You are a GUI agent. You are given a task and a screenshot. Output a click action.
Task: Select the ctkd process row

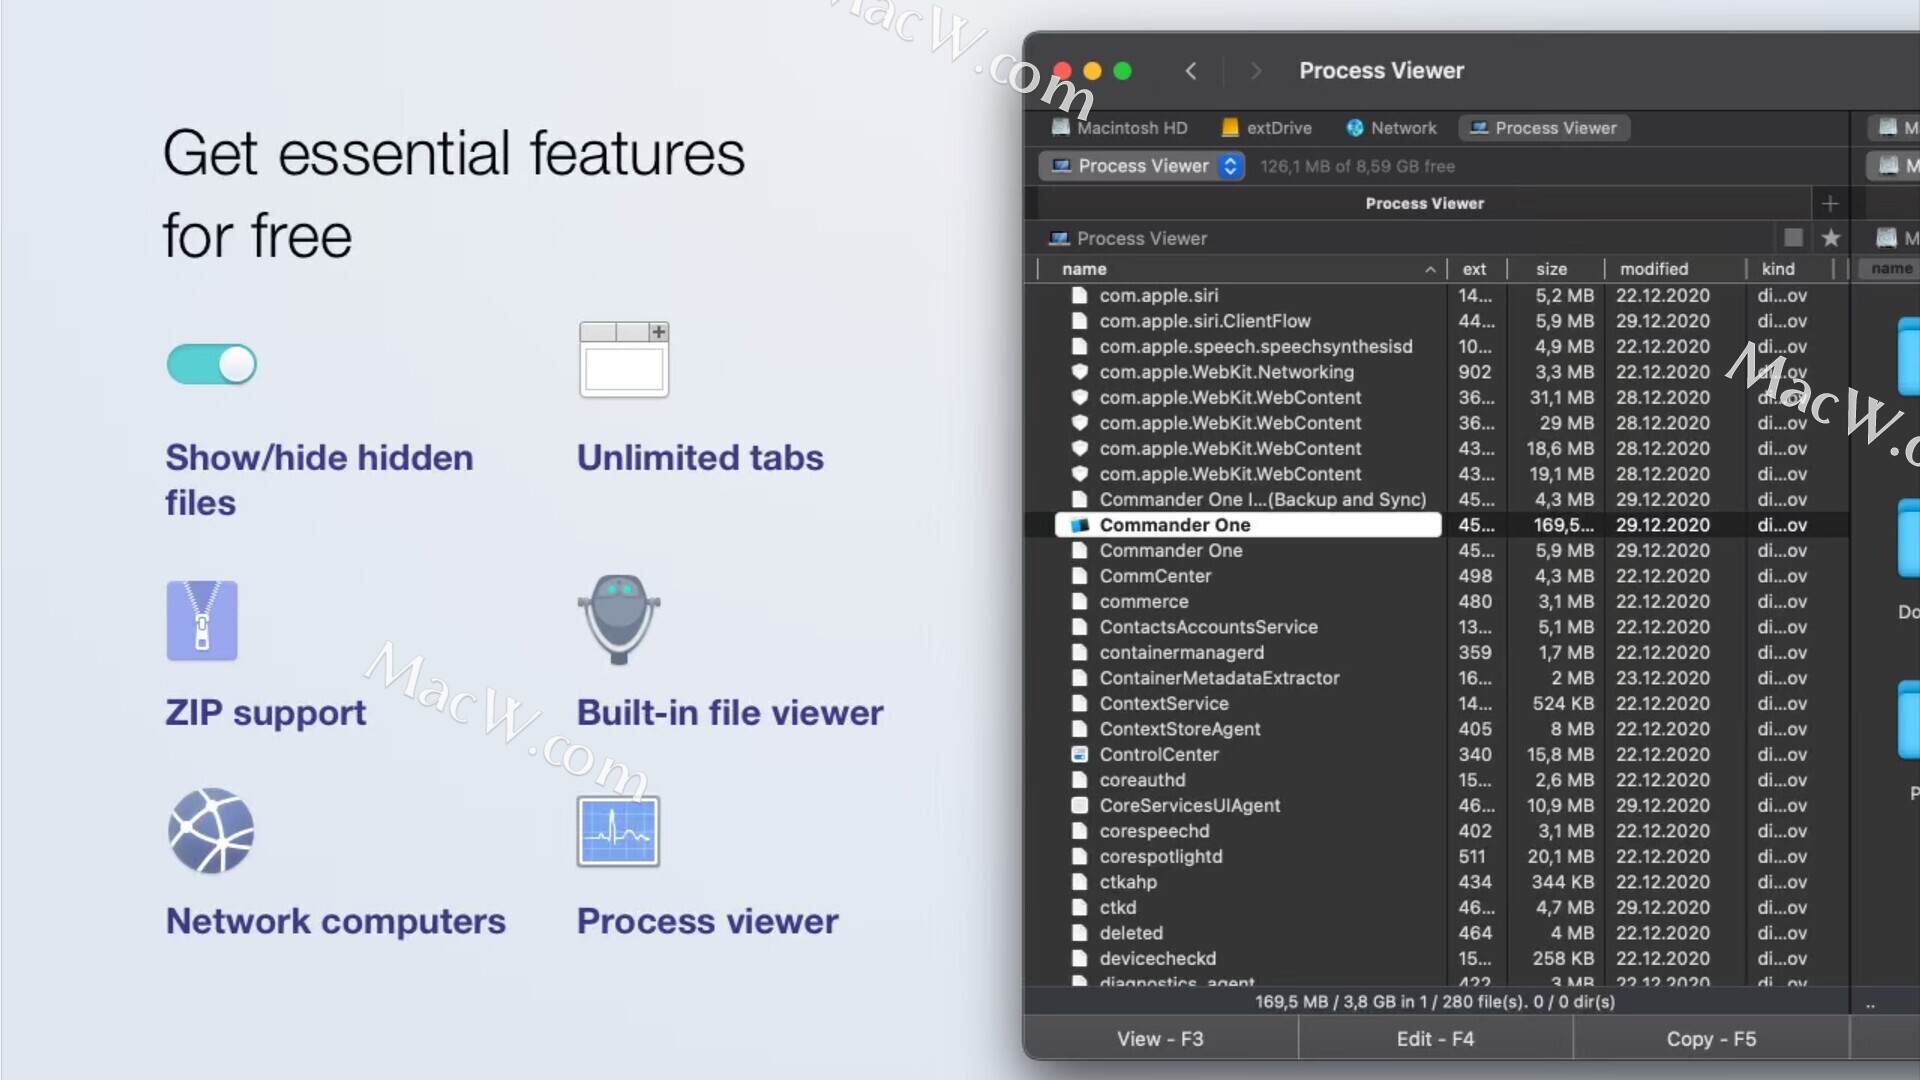click(1438, 908)
